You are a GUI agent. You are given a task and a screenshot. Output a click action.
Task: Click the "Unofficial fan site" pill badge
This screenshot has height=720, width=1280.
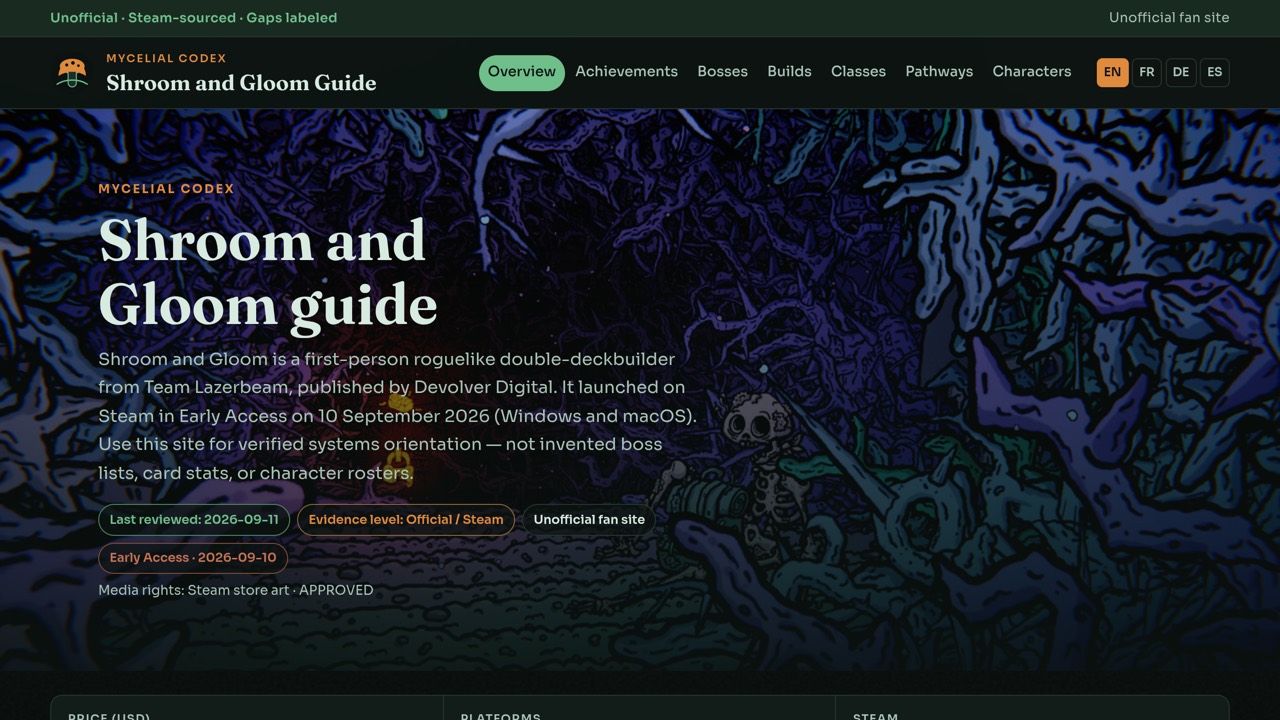coord(589,520)
